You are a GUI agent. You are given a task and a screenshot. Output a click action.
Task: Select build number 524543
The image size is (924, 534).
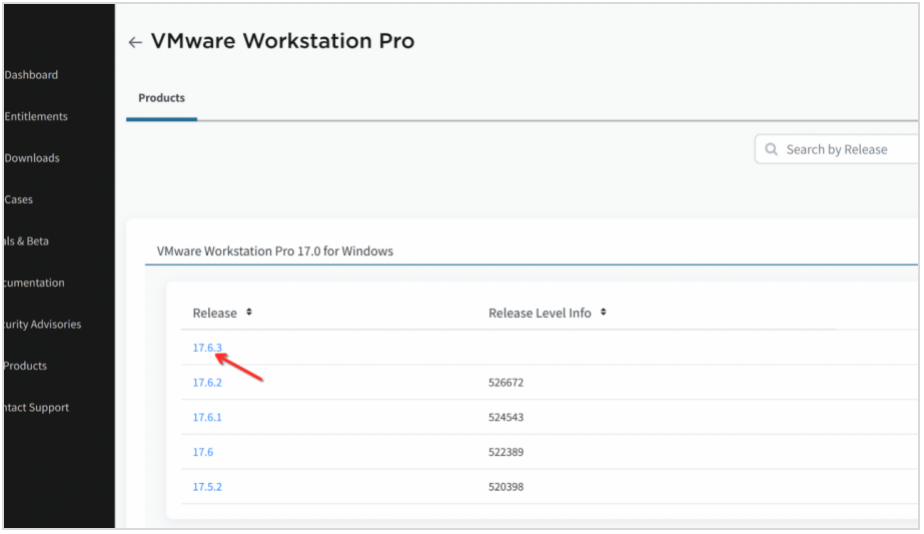point(506,417)
